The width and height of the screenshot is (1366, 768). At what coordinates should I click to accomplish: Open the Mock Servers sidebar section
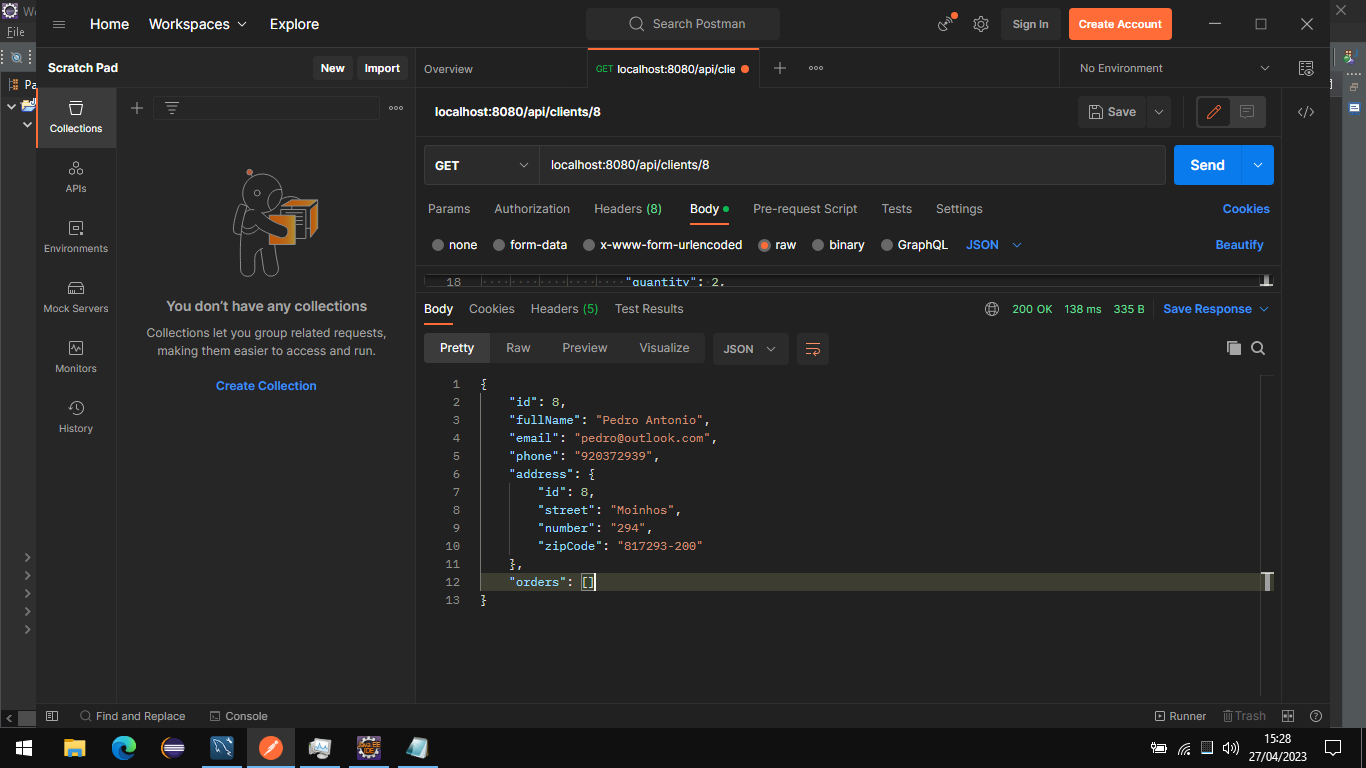(x=76, y=297)
